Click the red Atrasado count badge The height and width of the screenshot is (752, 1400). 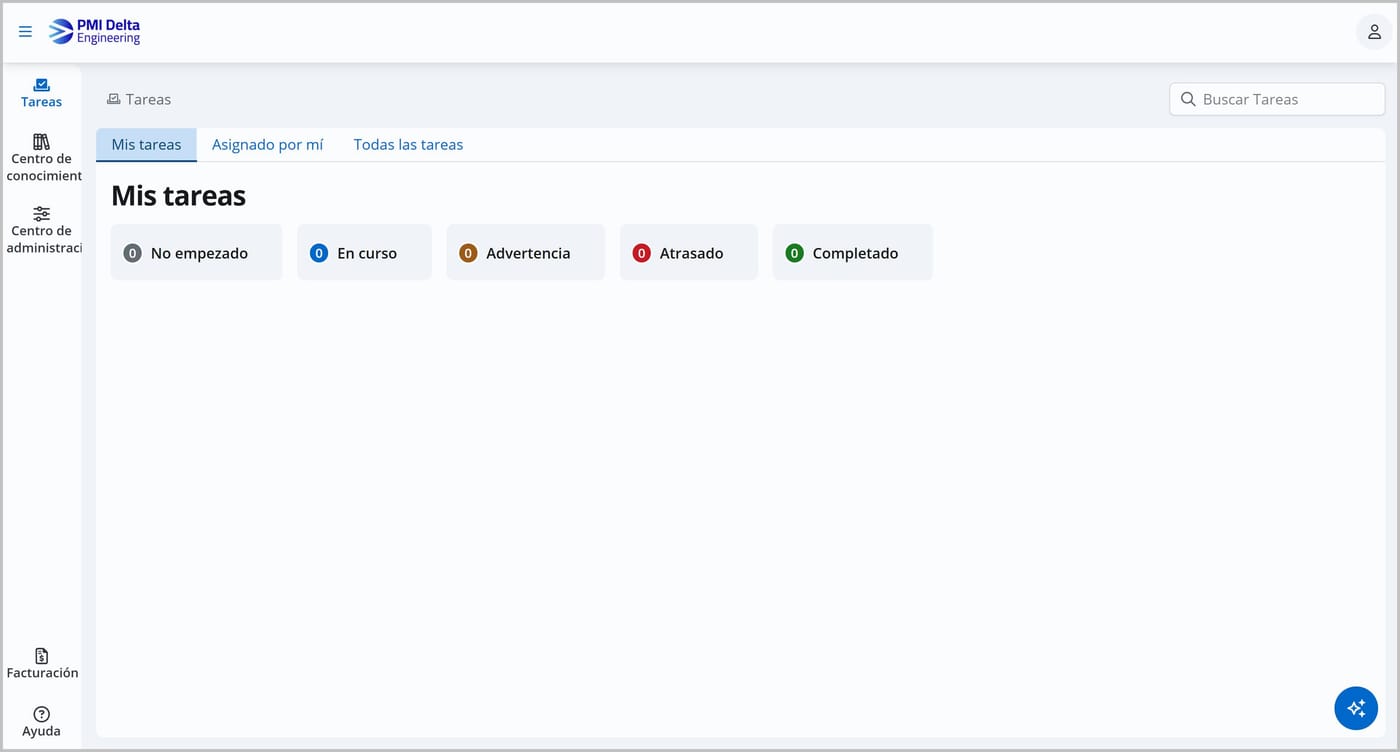[642, 253]
